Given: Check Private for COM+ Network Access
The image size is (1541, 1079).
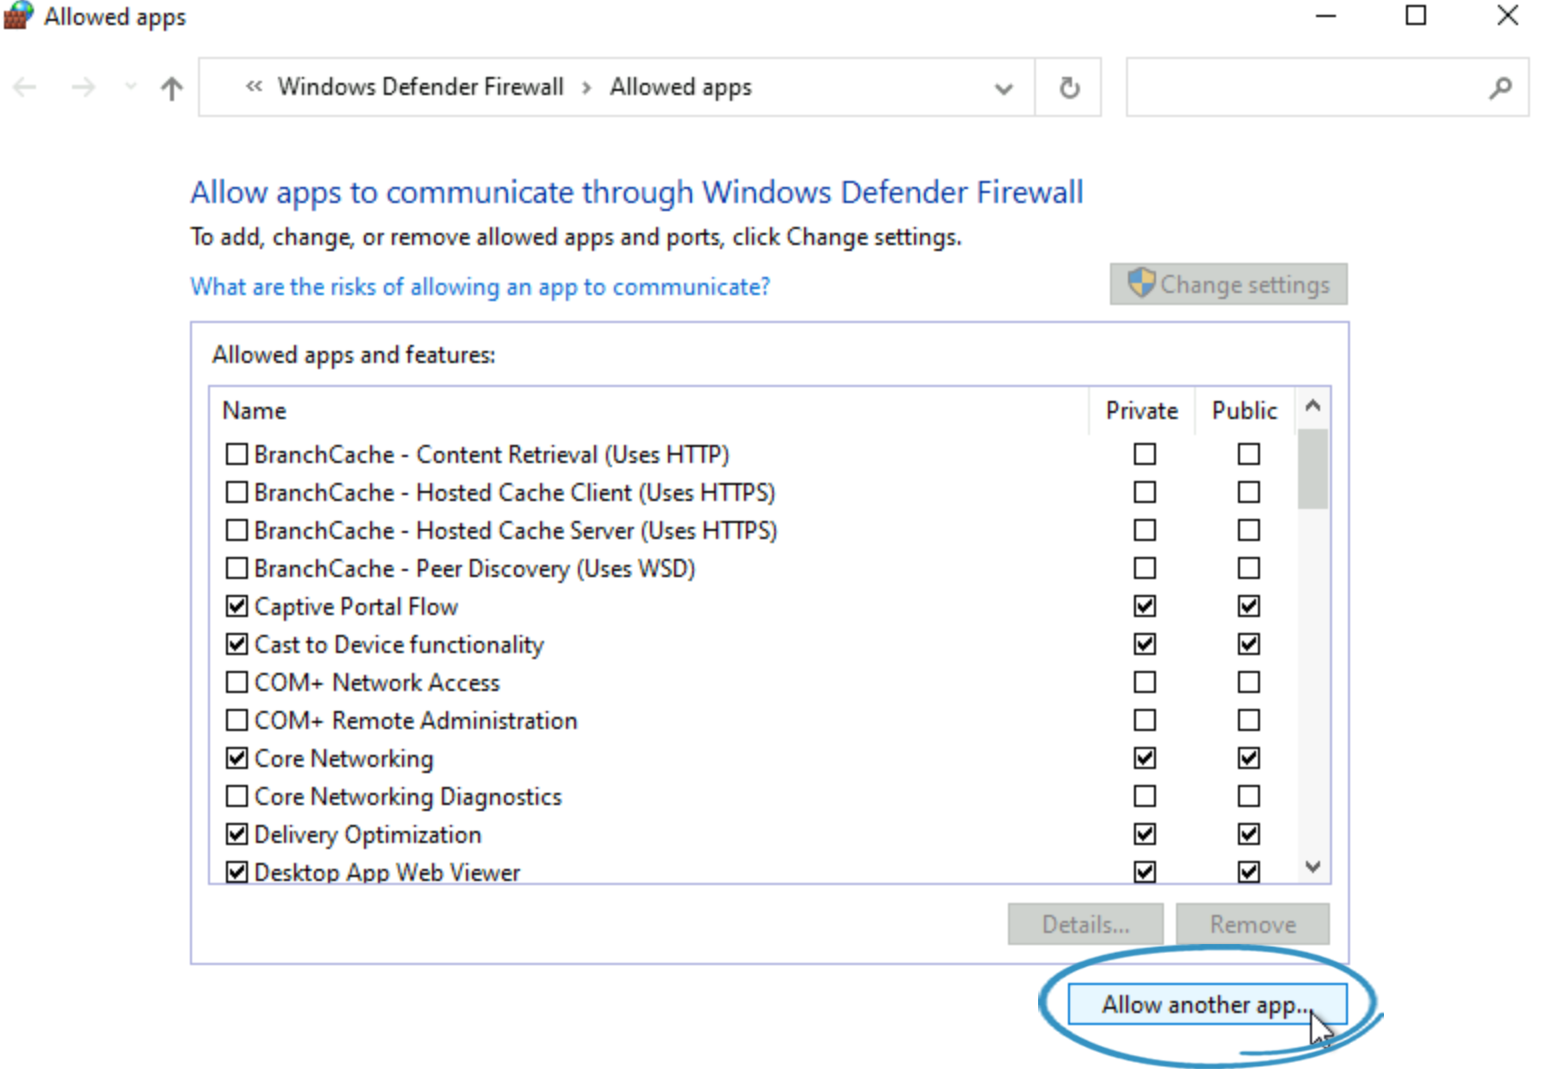Looking at the screenshot, I should [x=1145, y=682].
